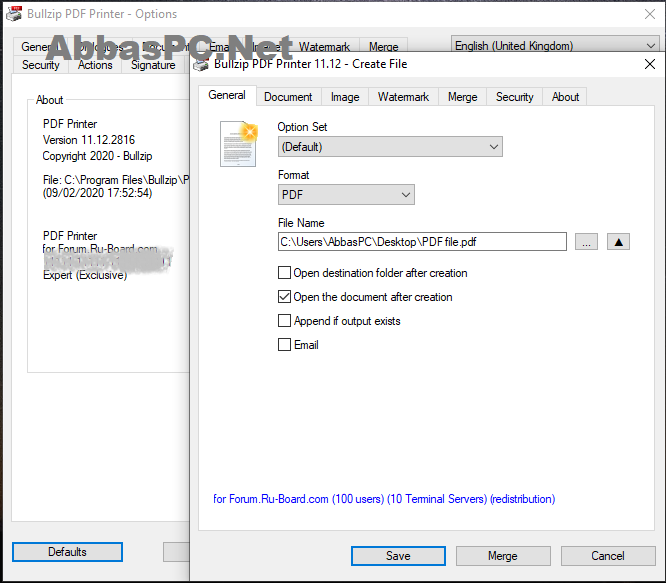Close the Bullzip Options window
Screen dimensions: 666x583
point(649,14)
